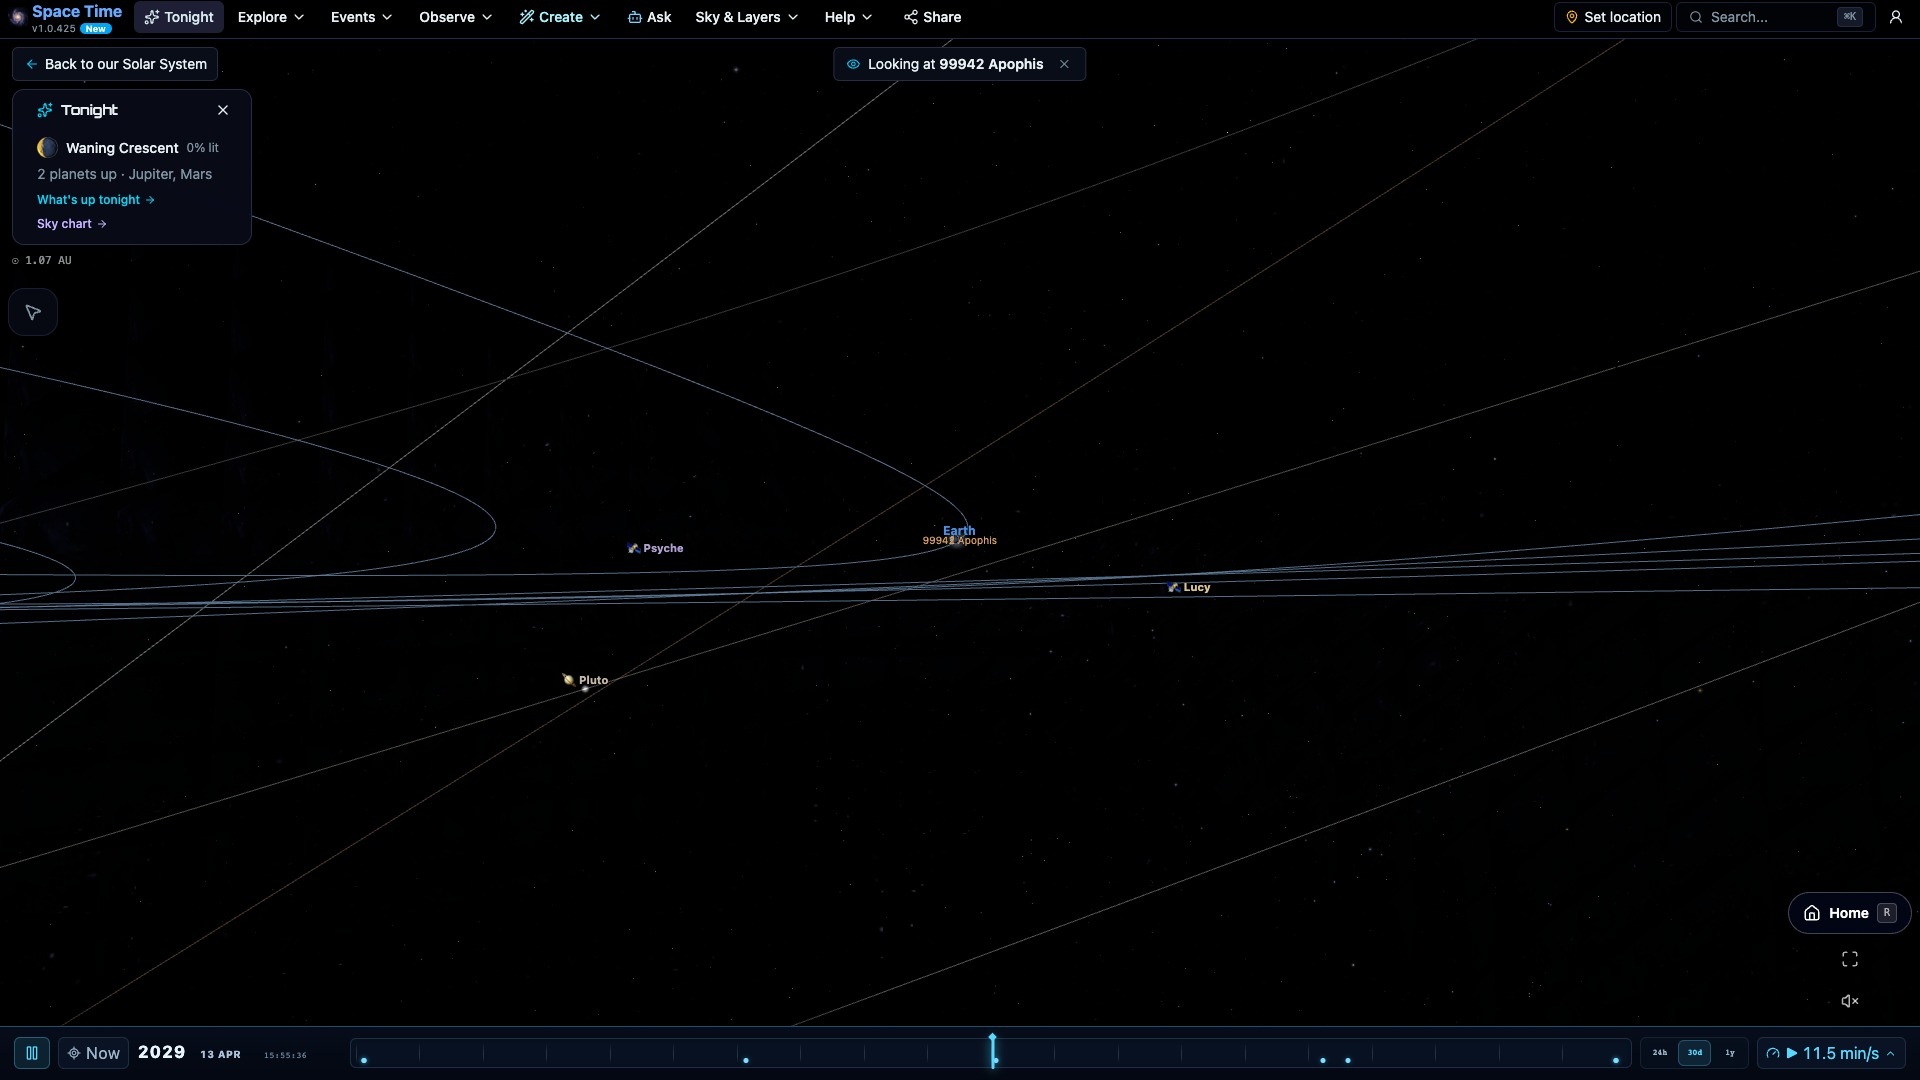Dismiss the Looking at 99942 Apophis chip
This screenshot has width=1920, height=1080.
click(x=1064, y=64)
